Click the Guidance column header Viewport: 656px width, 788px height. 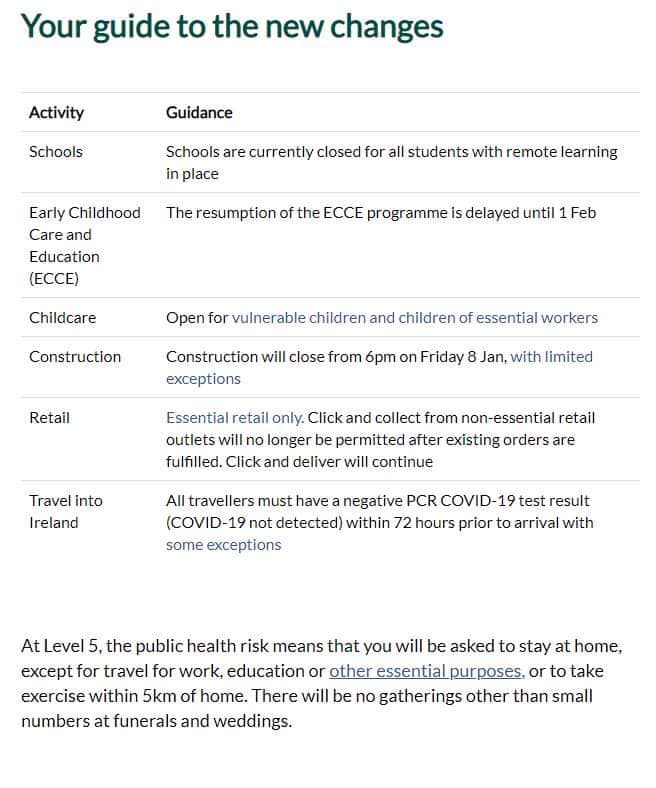199,113
